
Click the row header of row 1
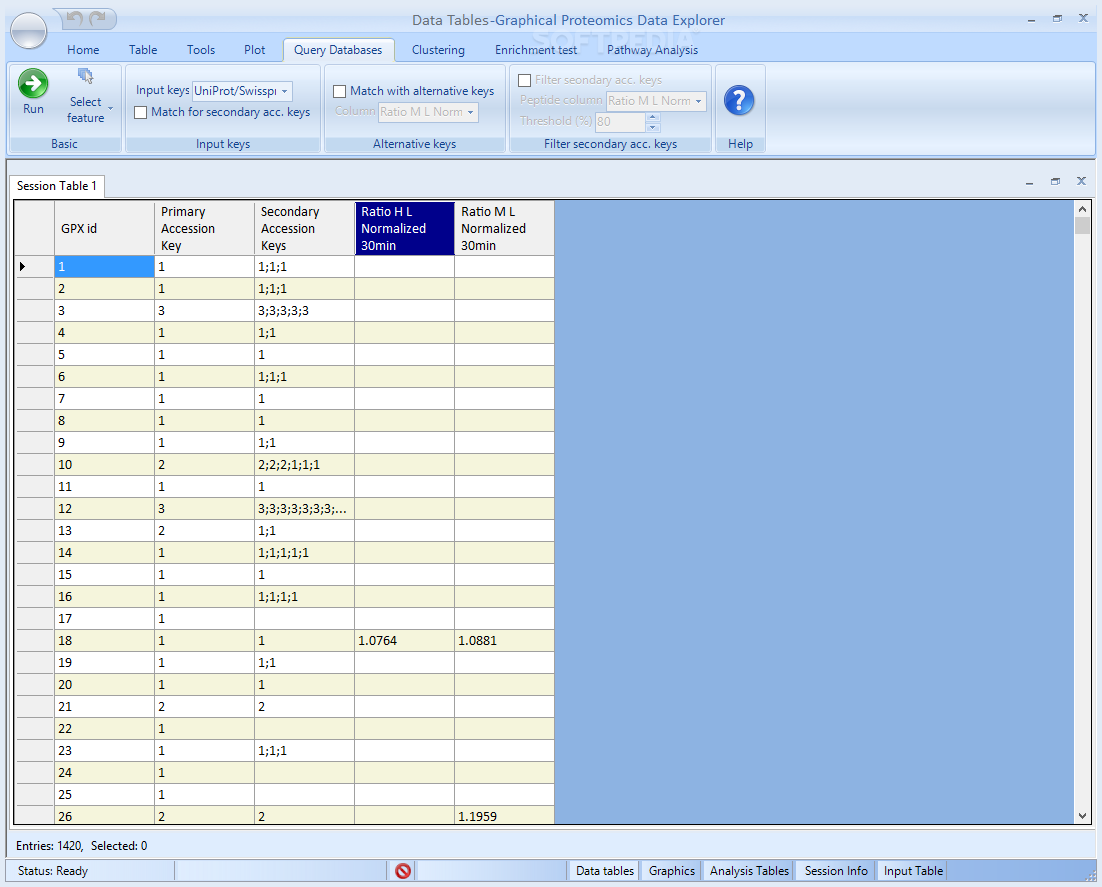(35, 267)
